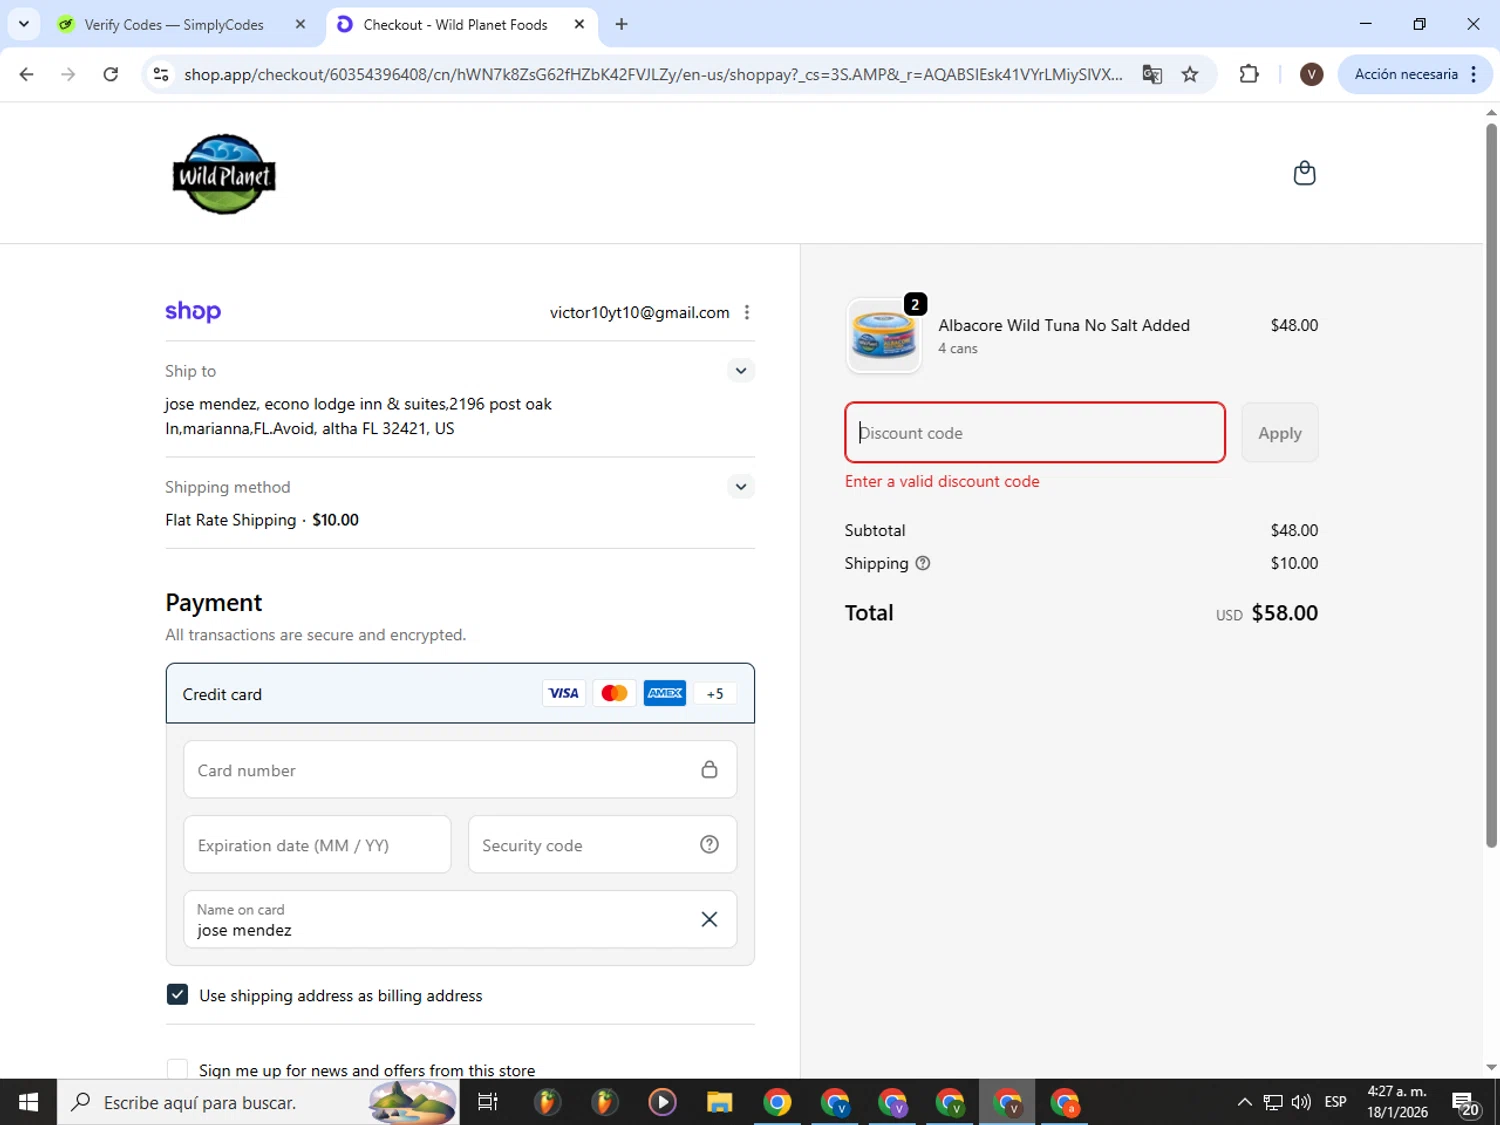Open the tab search dropdown arrow
This screenshot has width=1500, height=1125.
(24, 24)
